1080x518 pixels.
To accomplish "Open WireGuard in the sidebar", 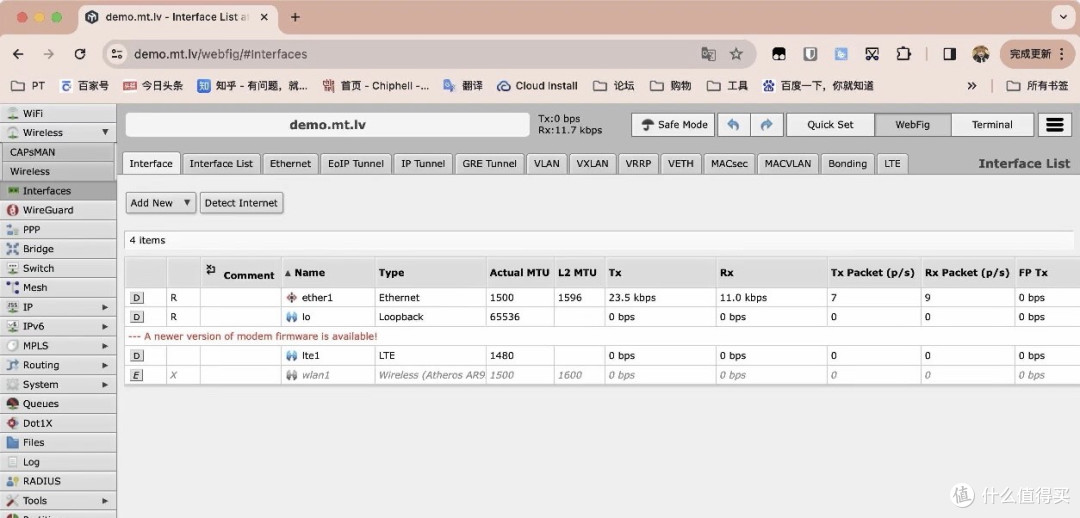I will click(x=47, y=210).
